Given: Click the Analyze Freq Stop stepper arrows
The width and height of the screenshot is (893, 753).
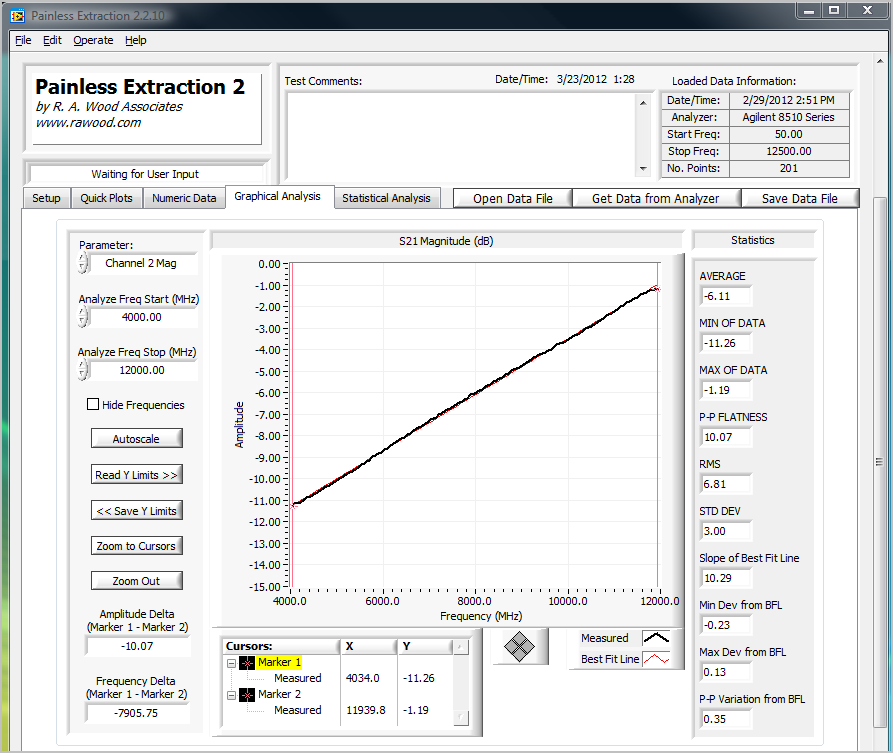Looking at the screenshot, I should coord(83,370).
